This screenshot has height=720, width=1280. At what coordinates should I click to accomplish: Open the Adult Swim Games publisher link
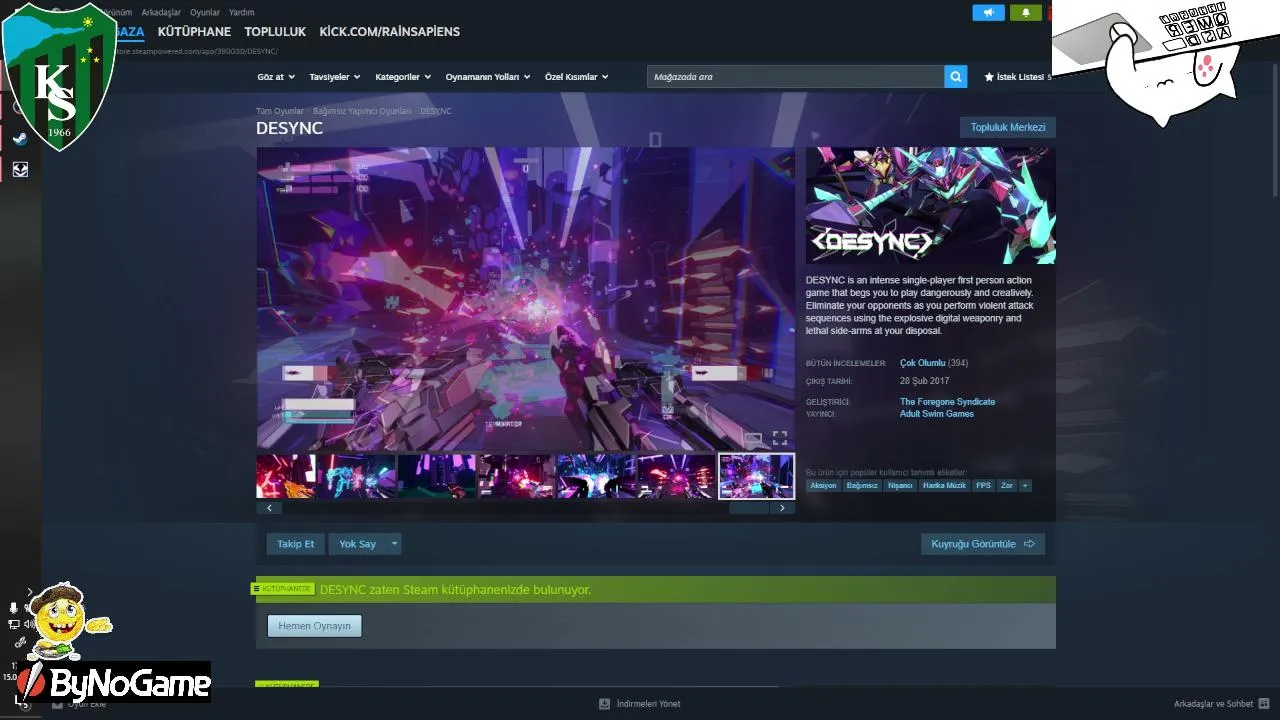936,414
